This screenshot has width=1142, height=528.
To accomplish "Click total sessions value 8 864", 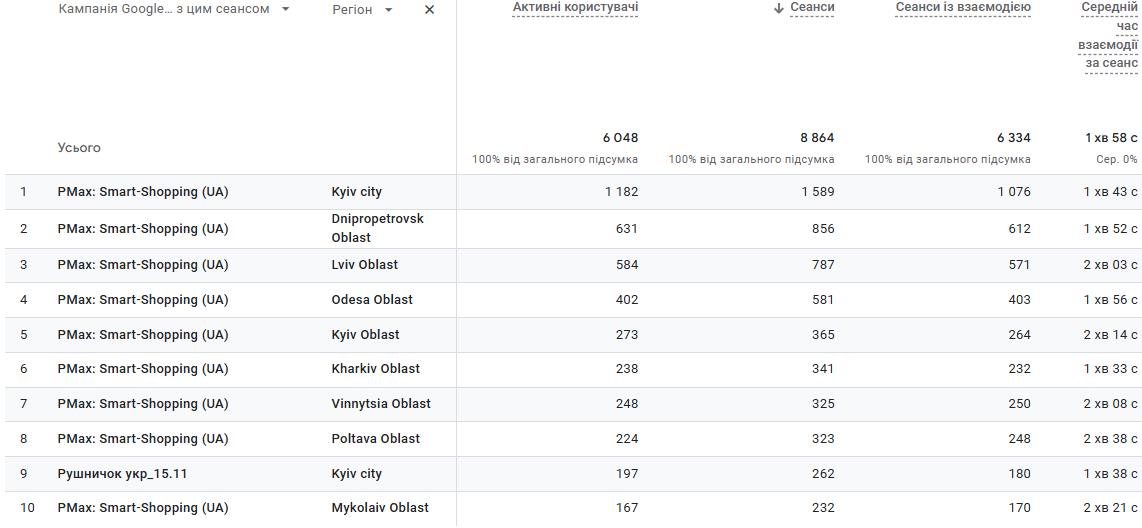I will coord(816,138).
